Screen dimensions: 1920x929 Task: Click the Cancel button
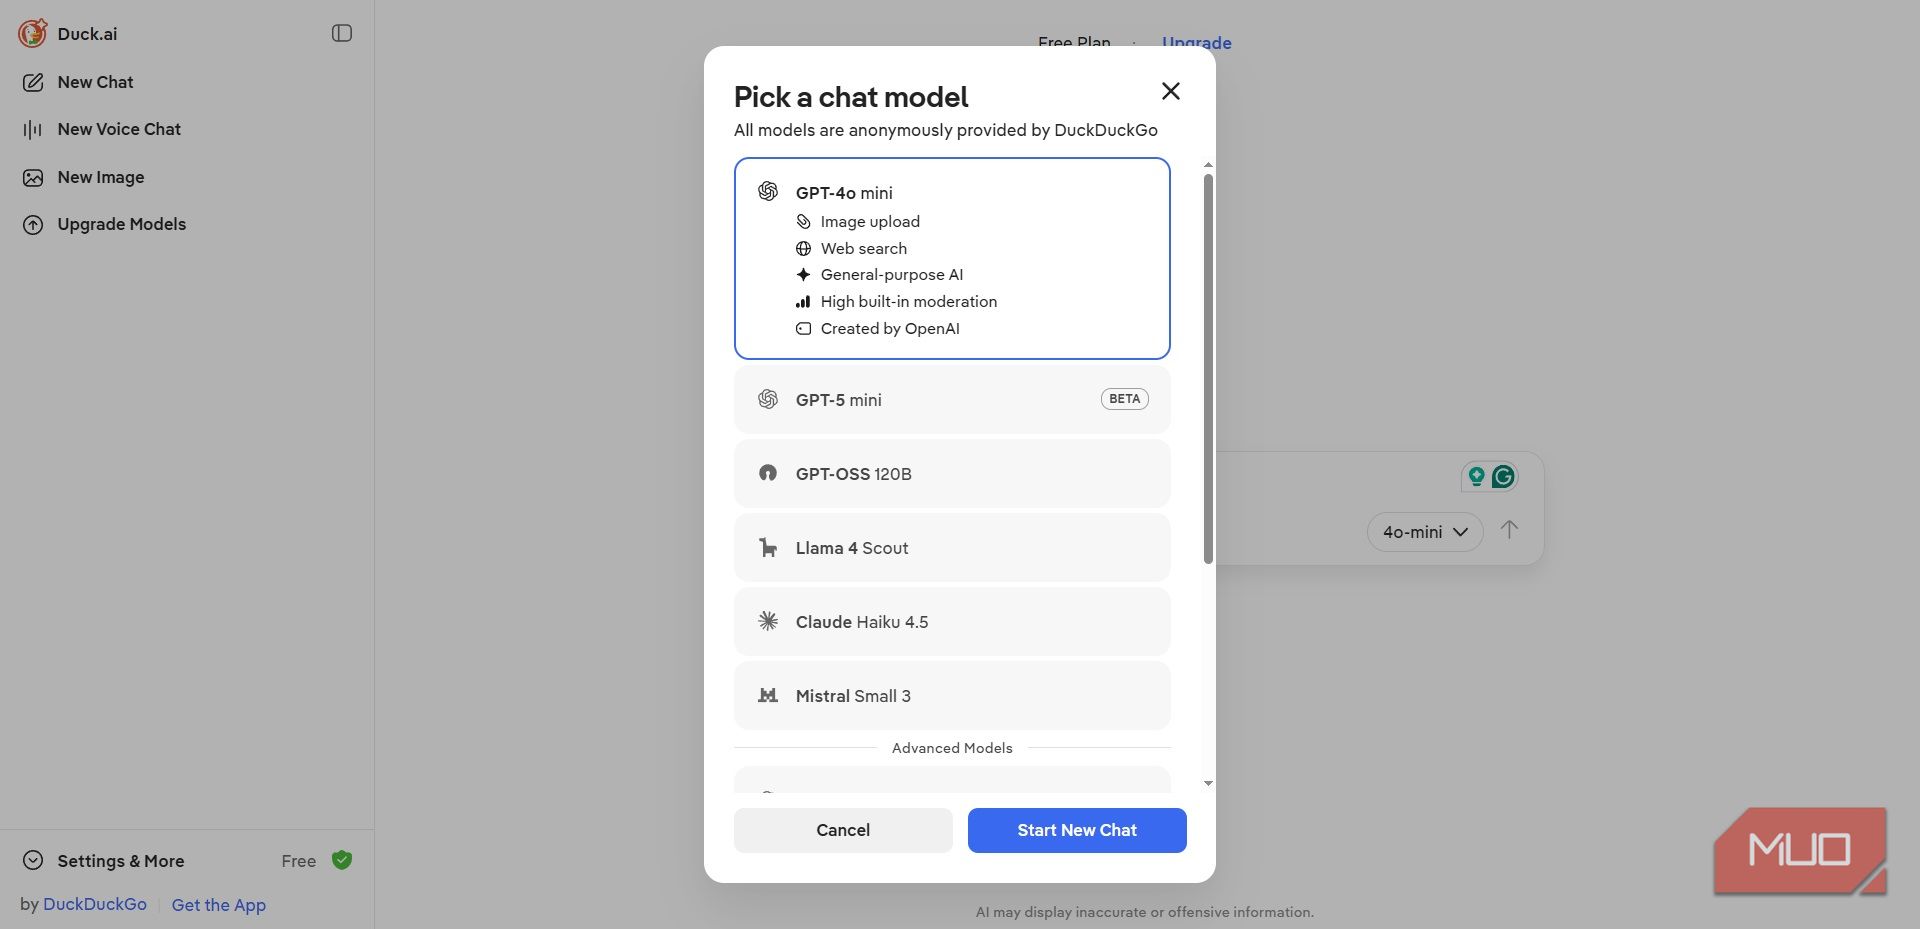(x=843, y=830)
